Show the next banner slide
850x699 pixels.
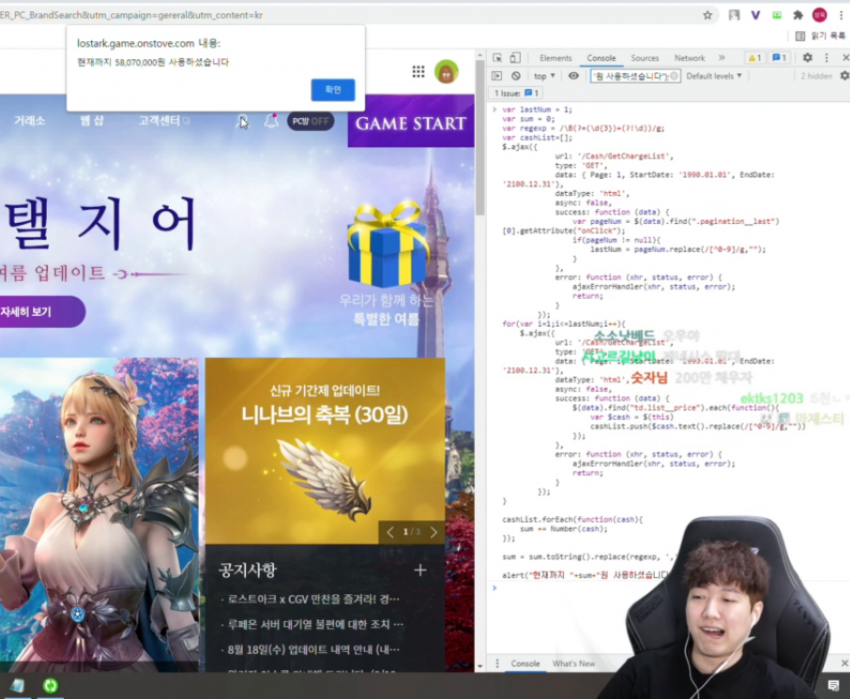(434, 532)
